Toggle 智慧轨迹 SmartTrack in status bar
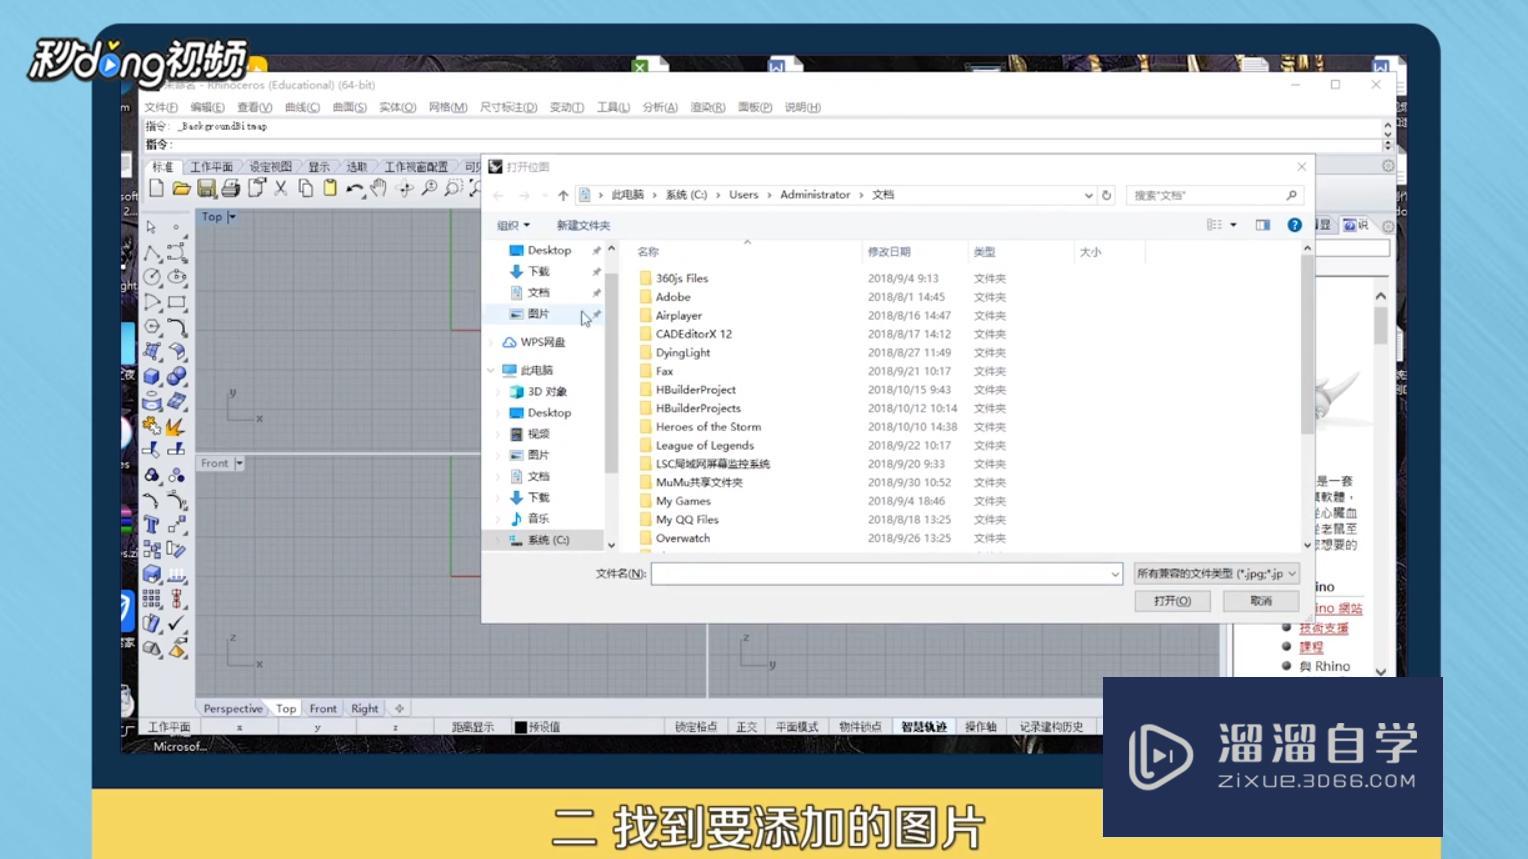 click(x=924, y=727)
